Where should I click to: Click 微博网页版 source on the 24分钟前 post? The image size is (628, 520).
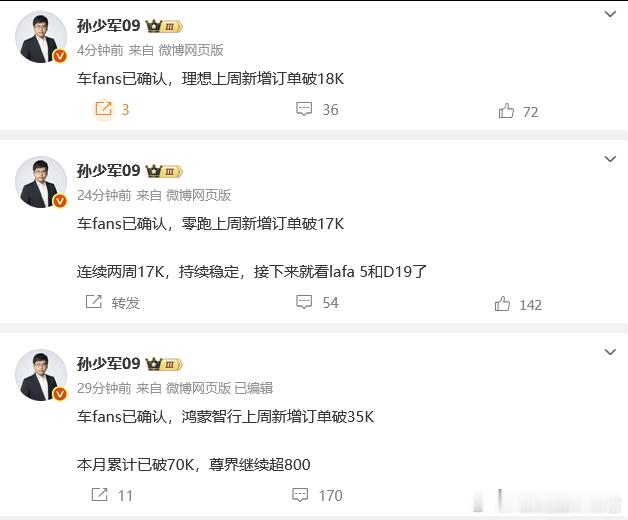[199, 195]
